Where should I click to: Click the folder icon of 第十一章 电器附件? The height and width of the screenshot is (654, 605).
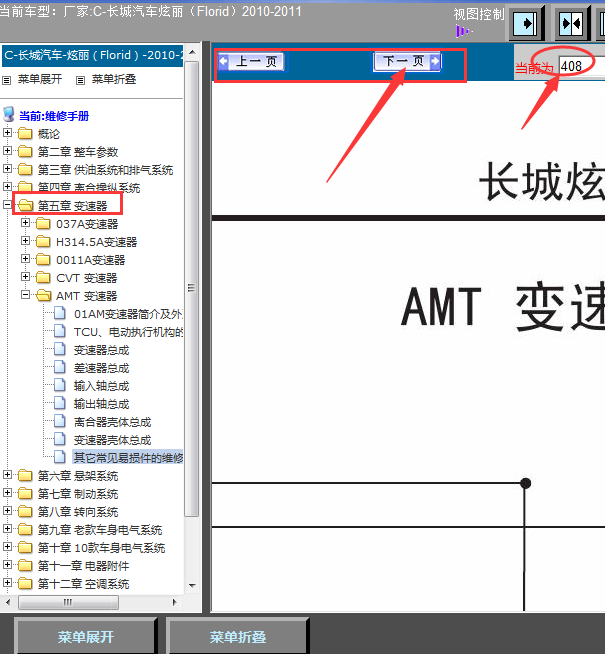pos(25,565)
